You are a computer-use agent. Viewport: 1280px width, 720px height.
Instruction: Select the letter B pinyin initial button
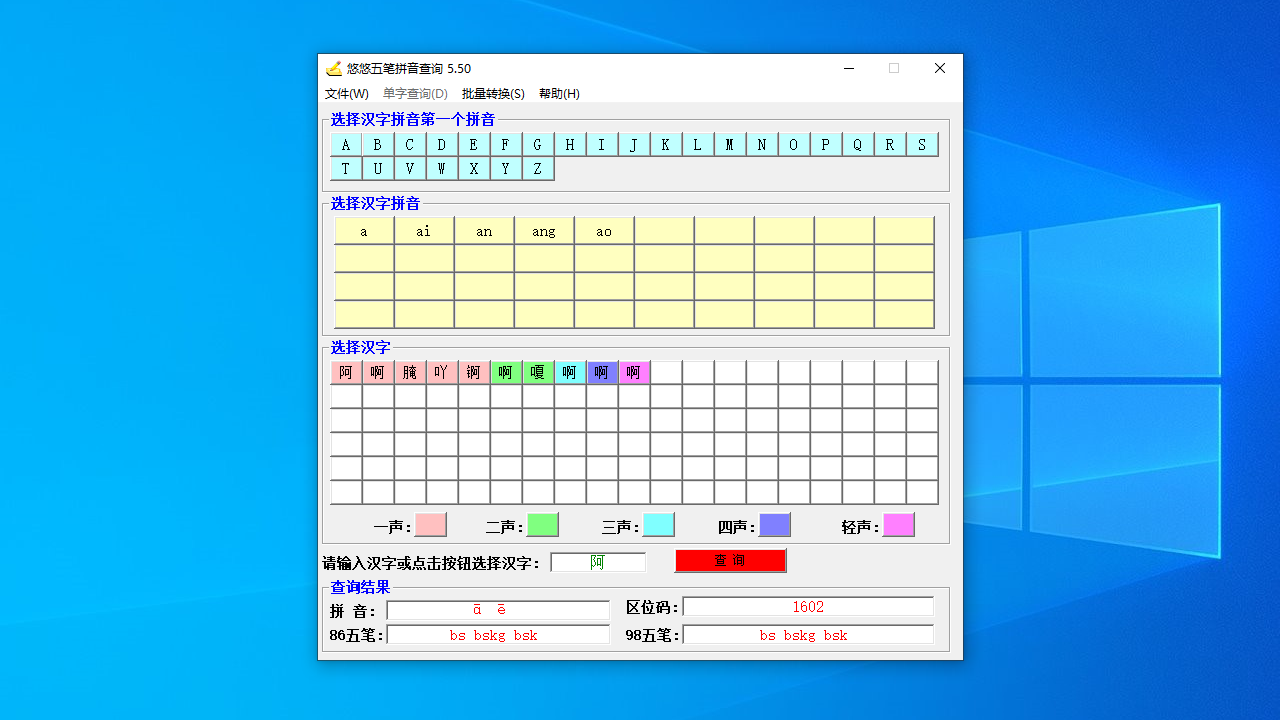[377, 144]
